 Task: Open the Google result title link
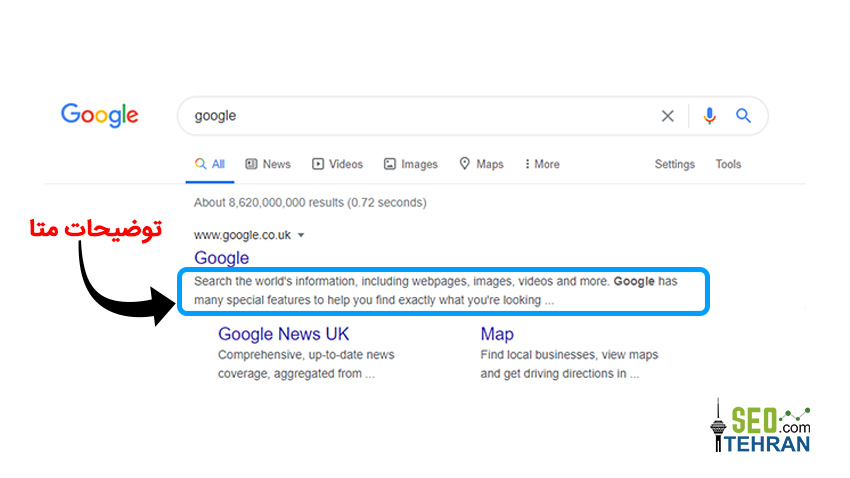pyautogui.click(x=222, y=258)
